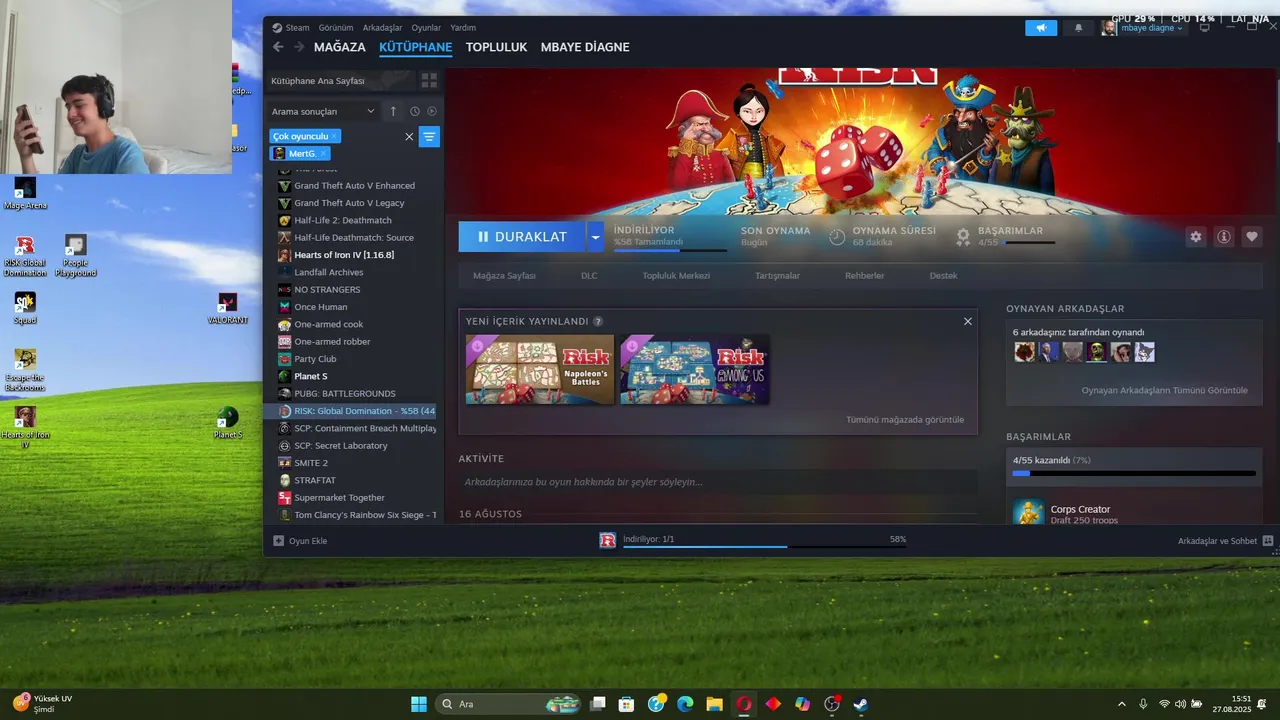This screenshot has width=1280, height=720.
Task: Close the YENİ İÇERİK YAYINLANDI panel
Action: (967, 321)
